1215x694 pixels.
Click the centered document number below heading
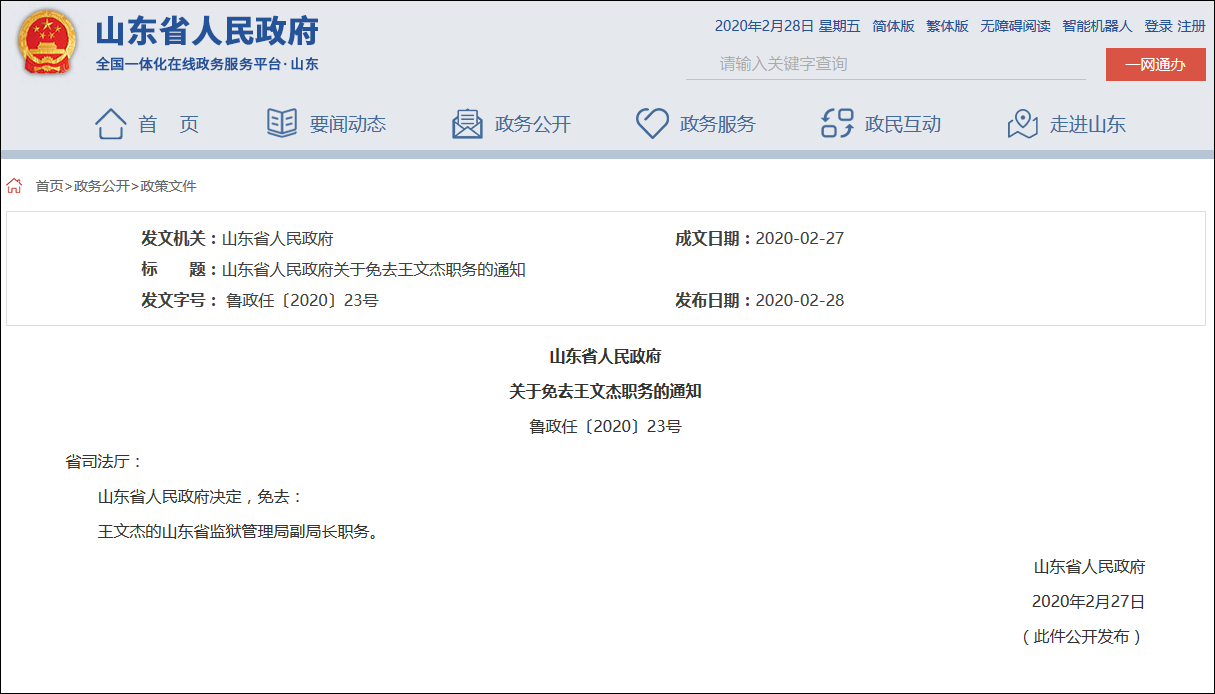click(605, 427)
